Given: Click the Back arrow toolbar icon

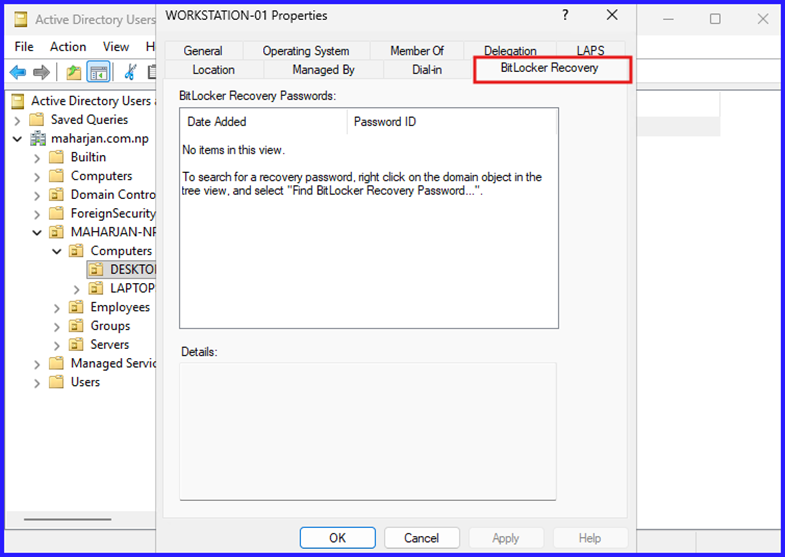Looking at the screenshot, I should 18,72.
